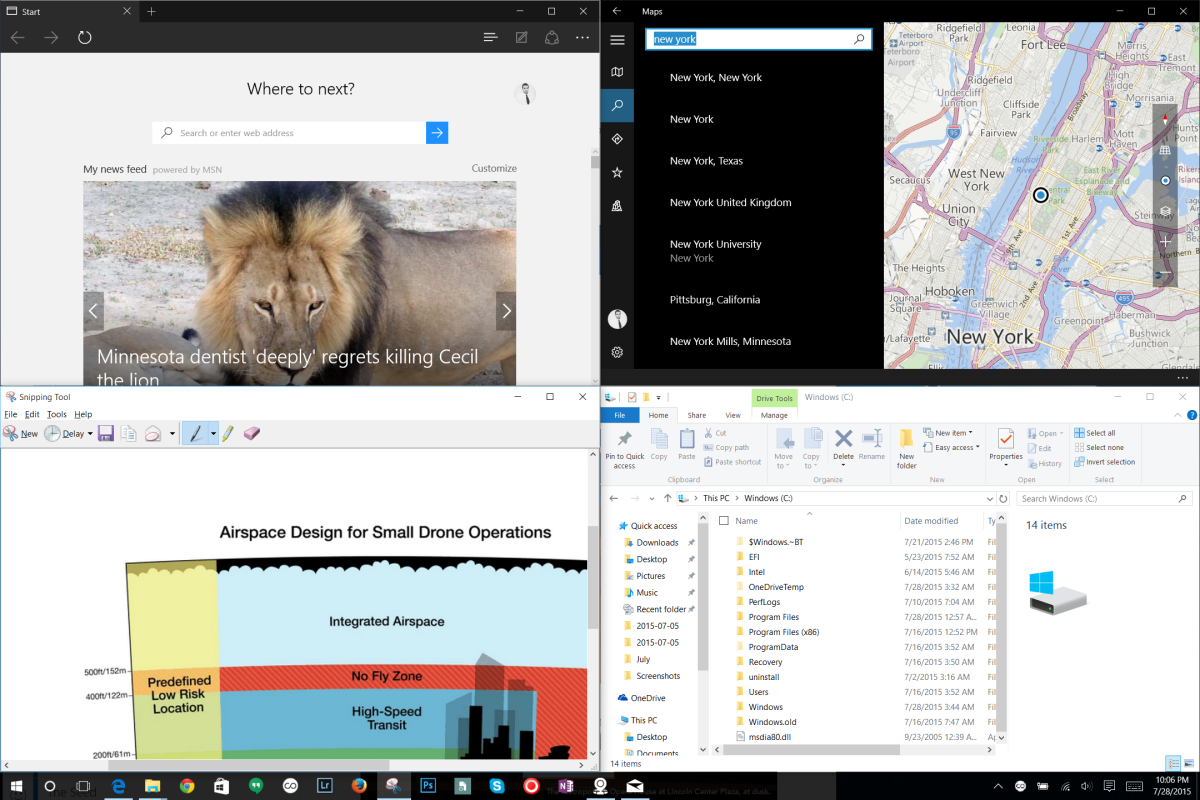The height and width of the screenshot is (800, 1200).
Task: Click the Make a Web Note icon
Action: (x=521, y=38)
